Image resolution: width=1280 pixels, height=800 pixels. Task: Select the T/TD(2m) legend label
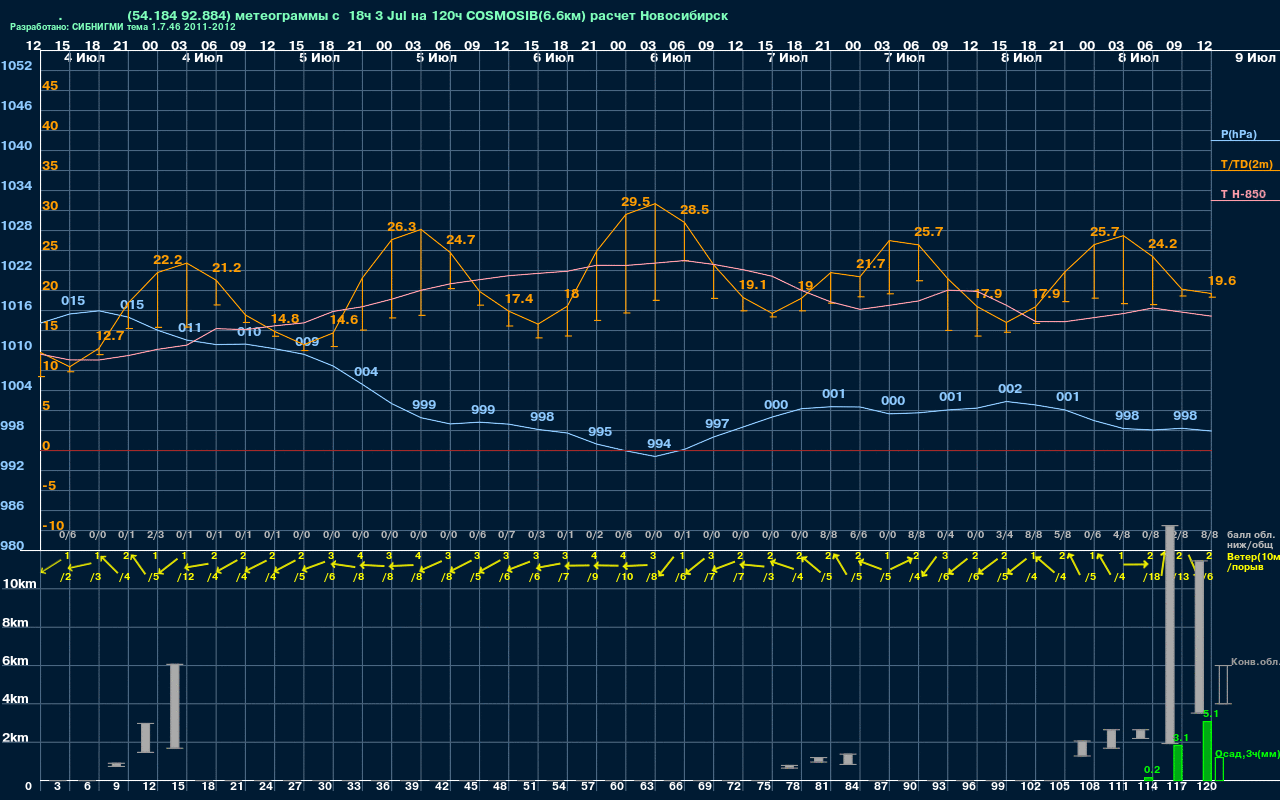tap(1247, 164)
